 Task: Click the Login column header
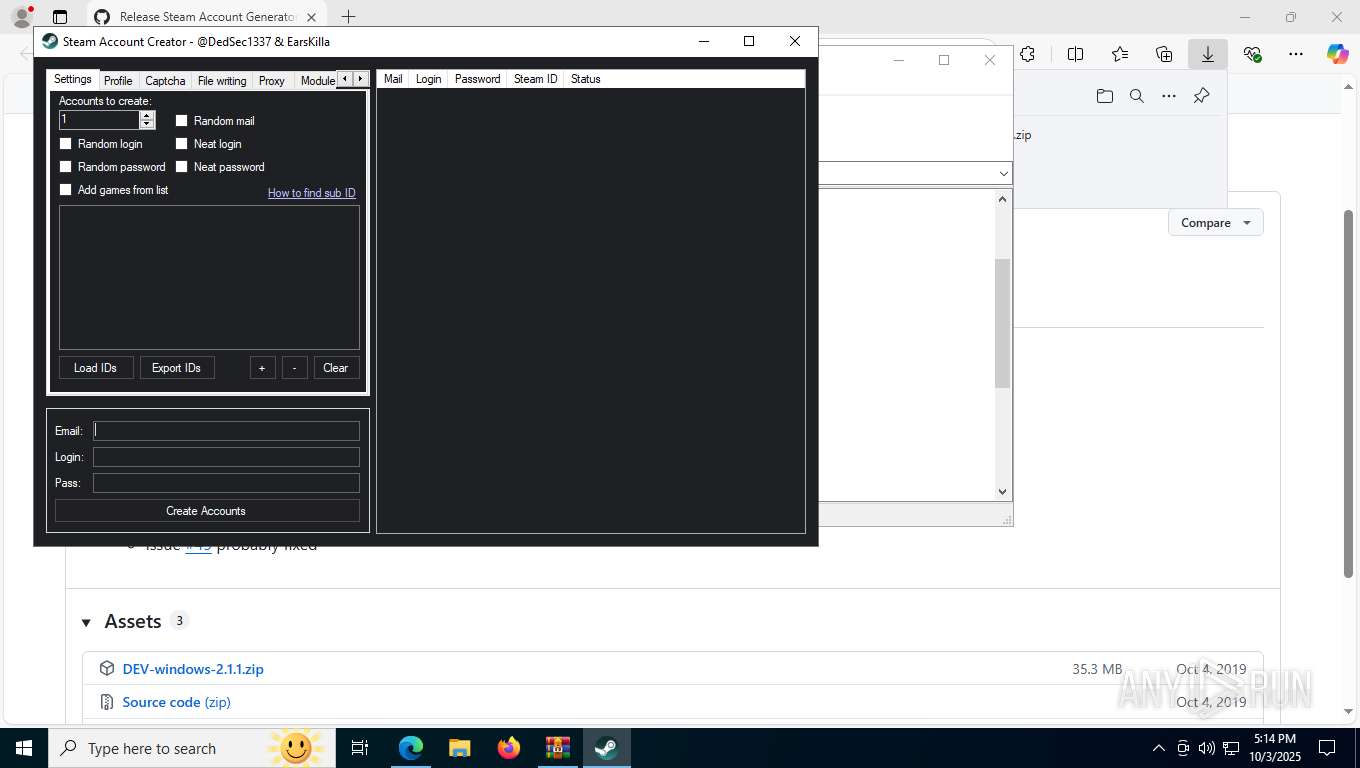(429, 79)
